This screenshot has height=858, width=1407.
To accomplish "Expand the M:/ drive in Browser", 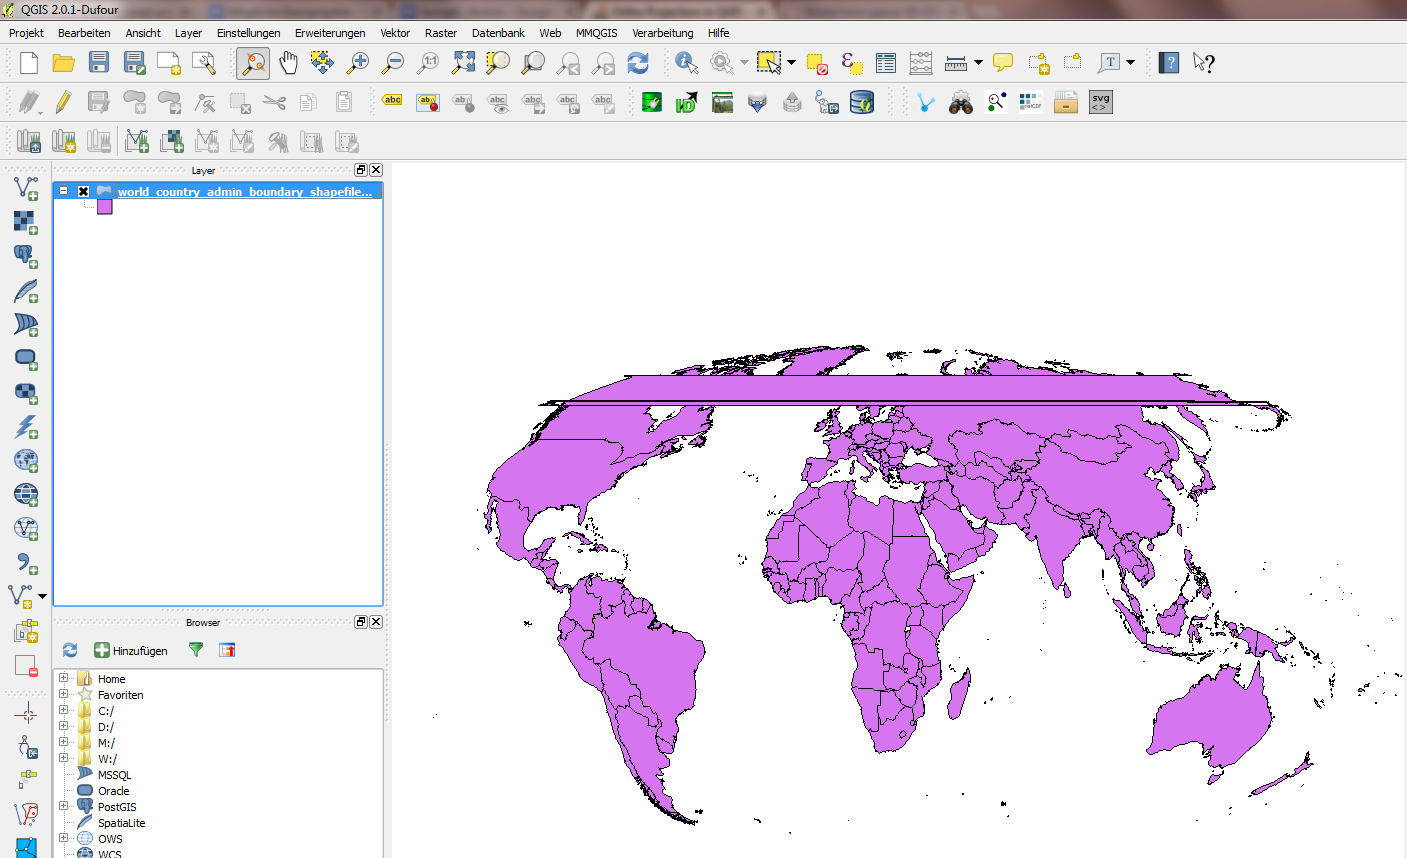I will [63, 742].
